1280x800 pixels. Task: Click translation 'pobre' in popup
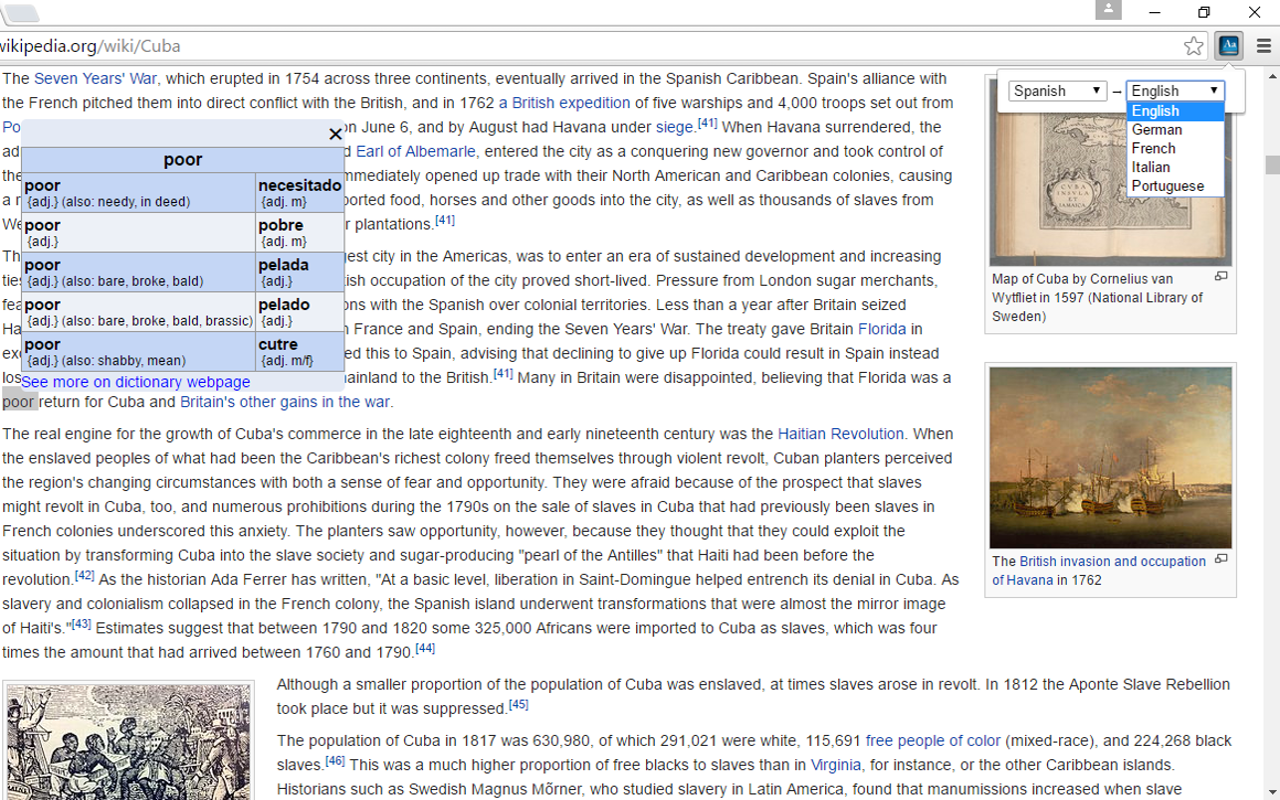click(x=281, y=226)
